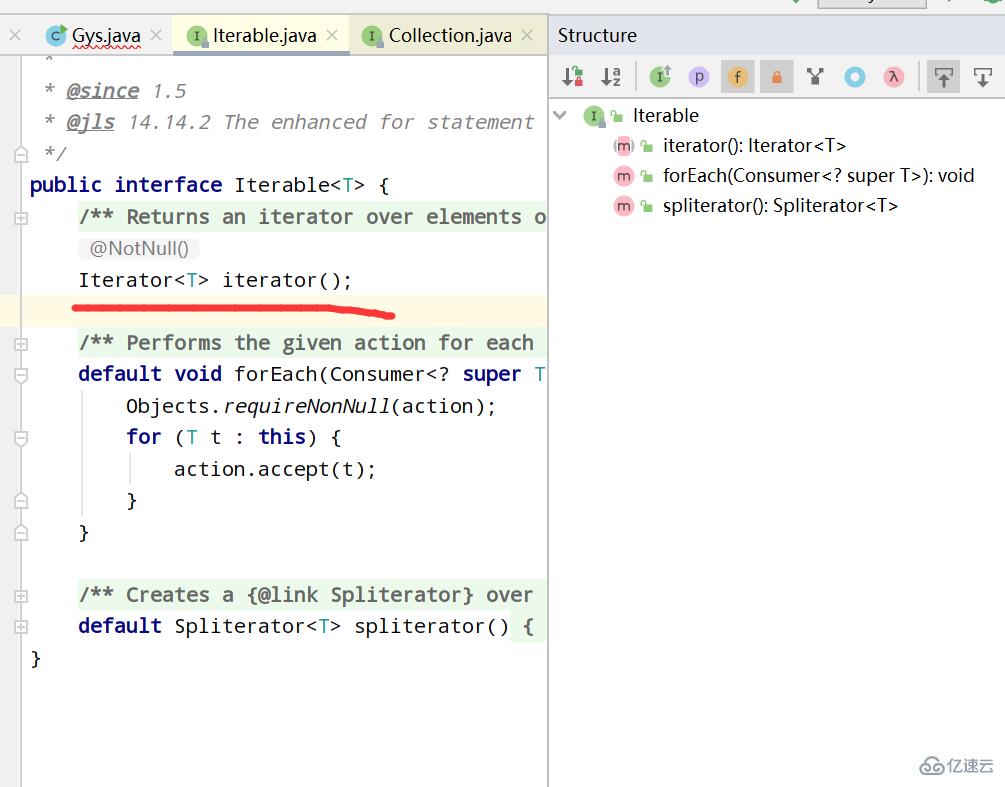Click the Autoscroll from Source icon
The image size is (1005, 787).
pyautogui.click(x=983, y=77)
